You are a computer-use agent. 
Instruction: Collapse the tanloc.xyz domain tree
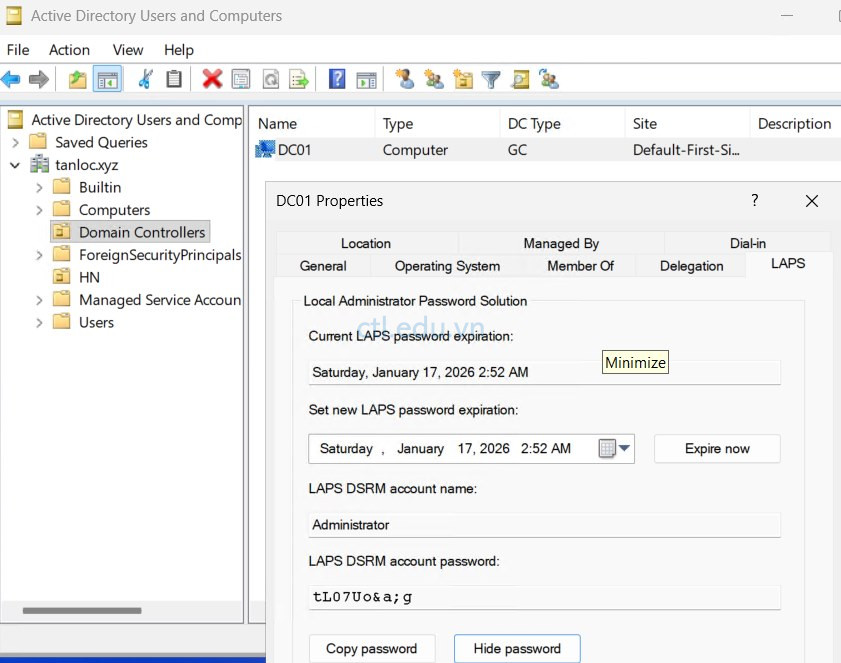tap(12, 164)
